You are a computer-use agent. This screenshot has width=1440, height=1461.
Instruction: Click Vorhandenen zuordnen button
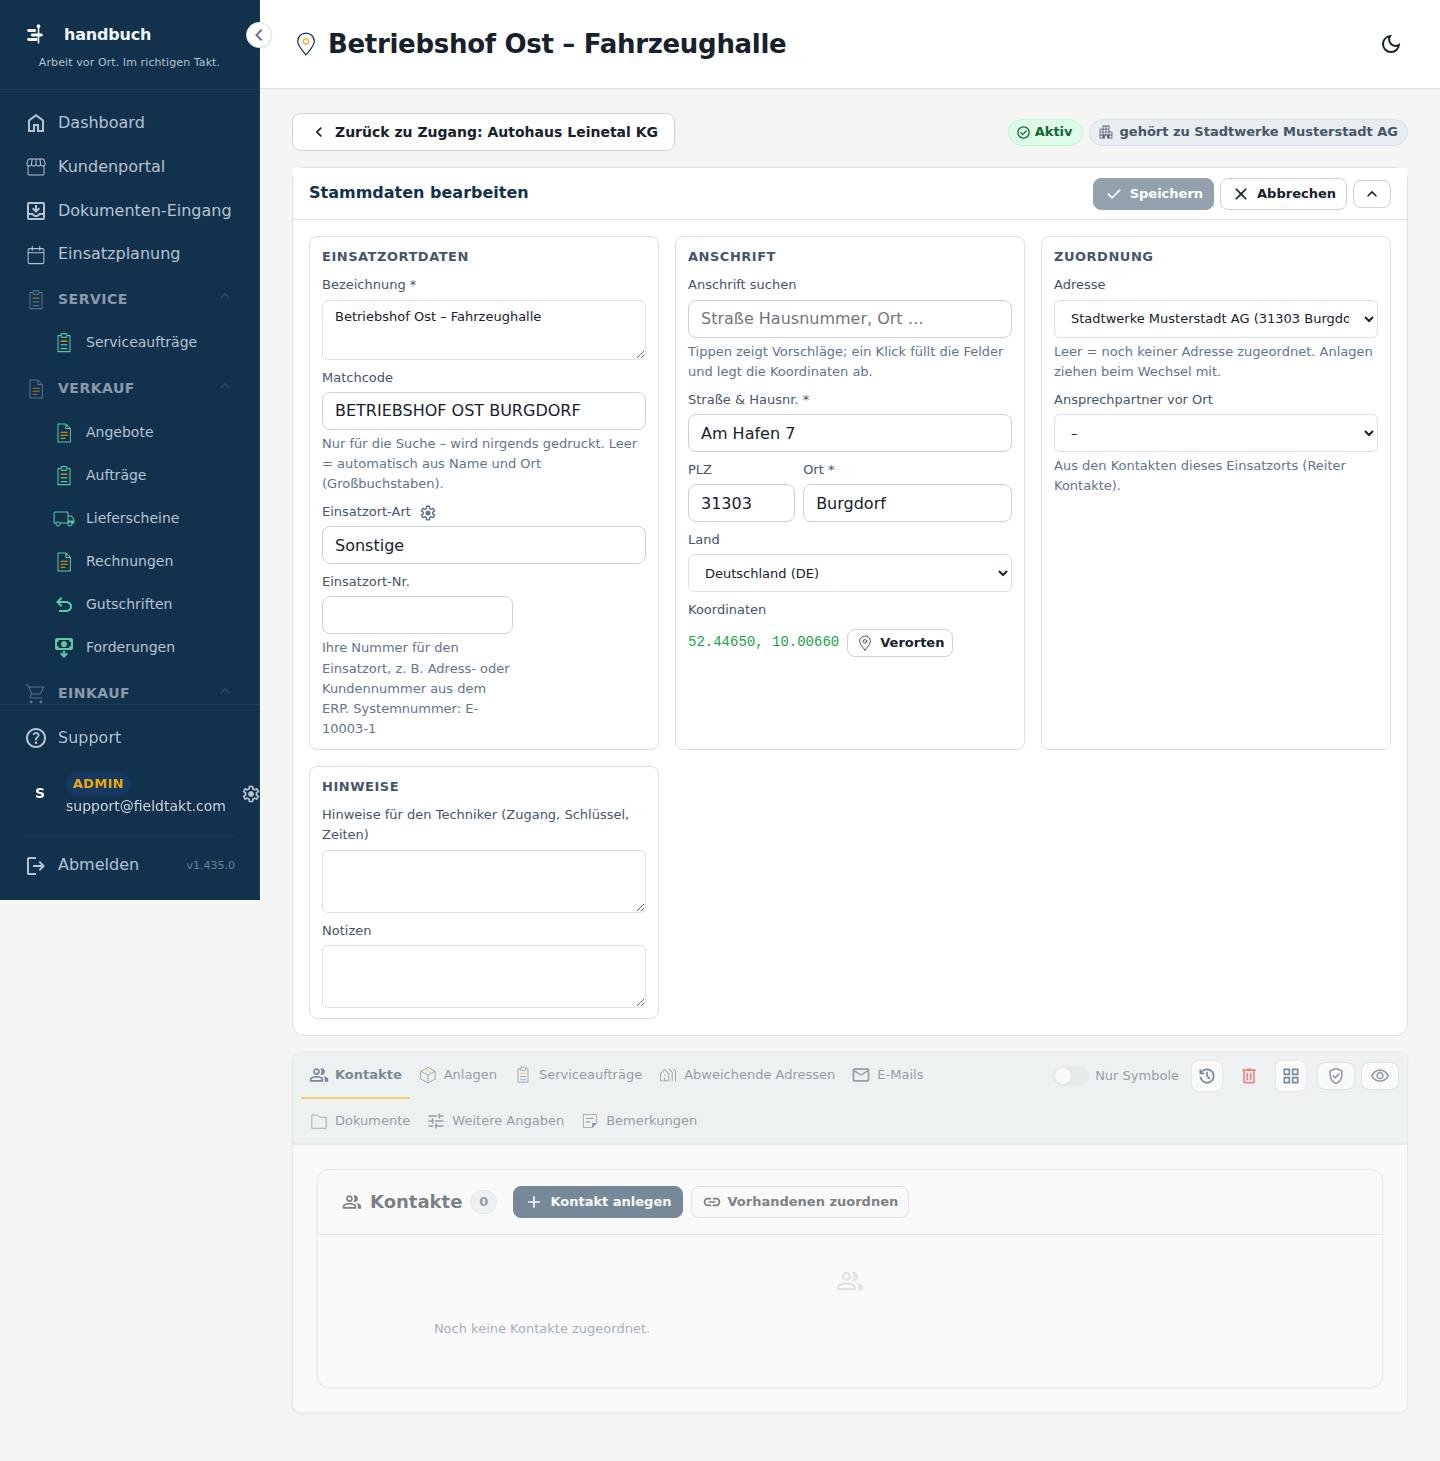800,1202
